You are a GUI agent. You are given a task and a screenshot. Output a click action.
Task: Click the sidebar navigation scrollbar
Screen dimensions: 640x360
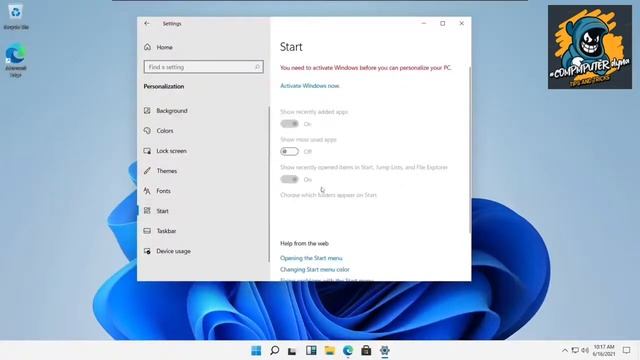pos(269,184)
